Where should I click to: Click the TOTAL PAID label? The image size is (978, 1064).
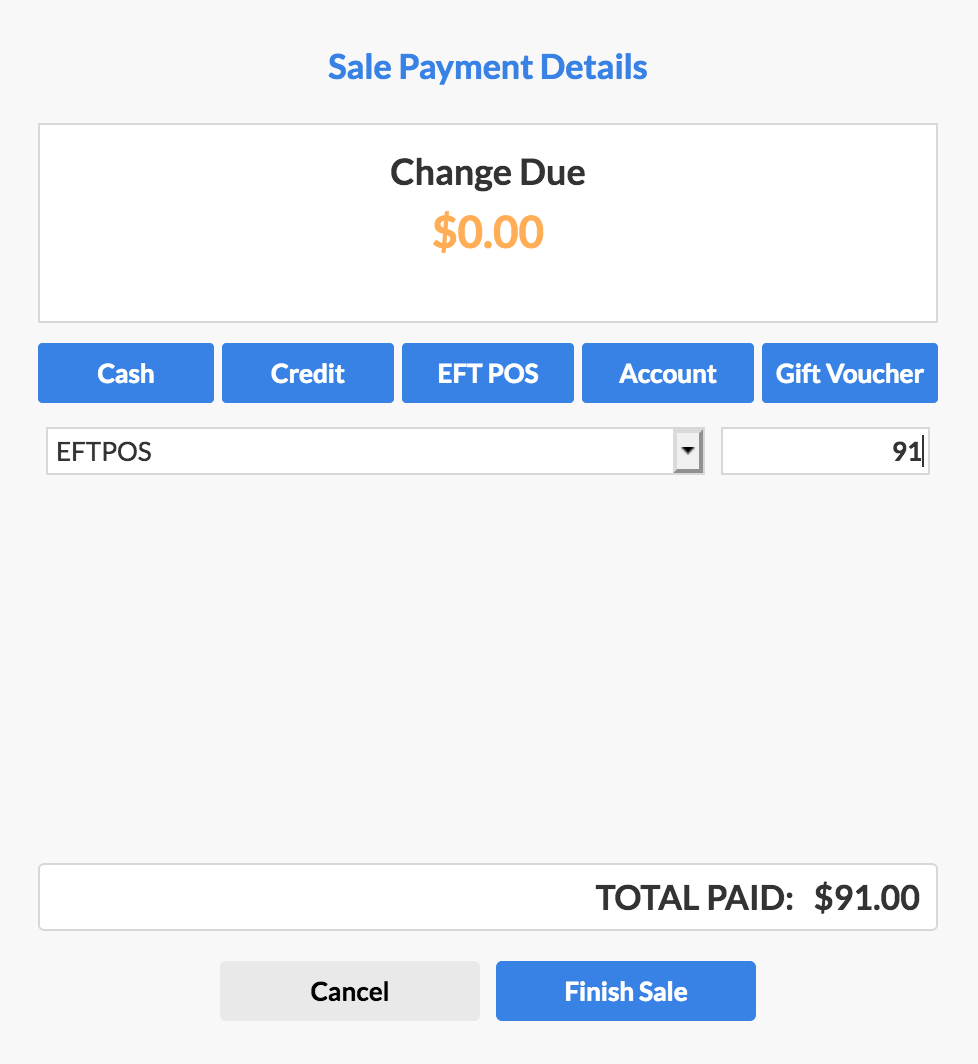pyautogui.click(x=695, y=898)
